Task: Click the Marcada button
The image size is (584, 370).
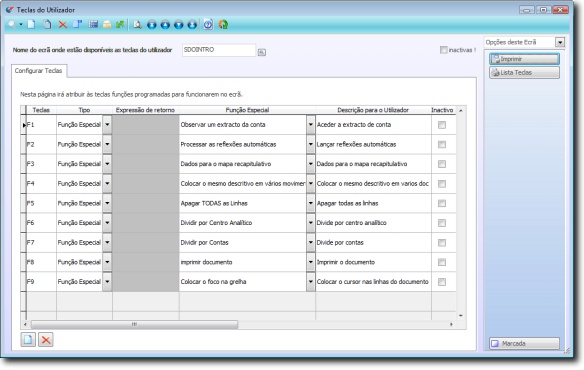Action: pyautogui.click(x=524, y=343)
